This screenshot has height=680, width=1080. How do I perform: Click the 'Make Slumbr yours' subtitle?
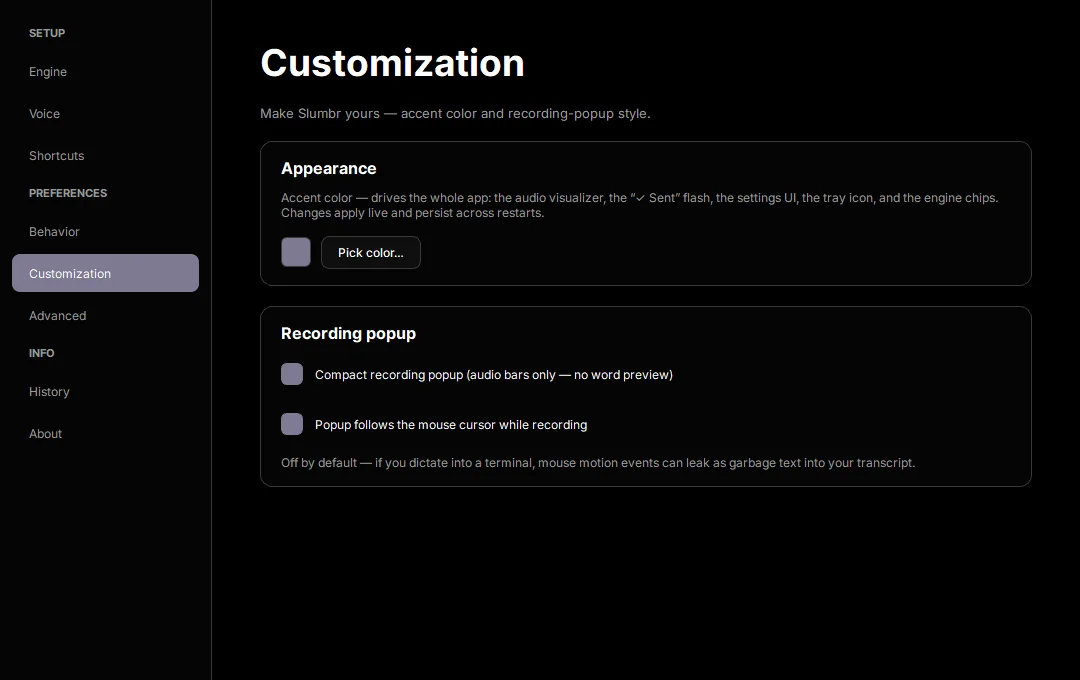[x=455, y=114]
